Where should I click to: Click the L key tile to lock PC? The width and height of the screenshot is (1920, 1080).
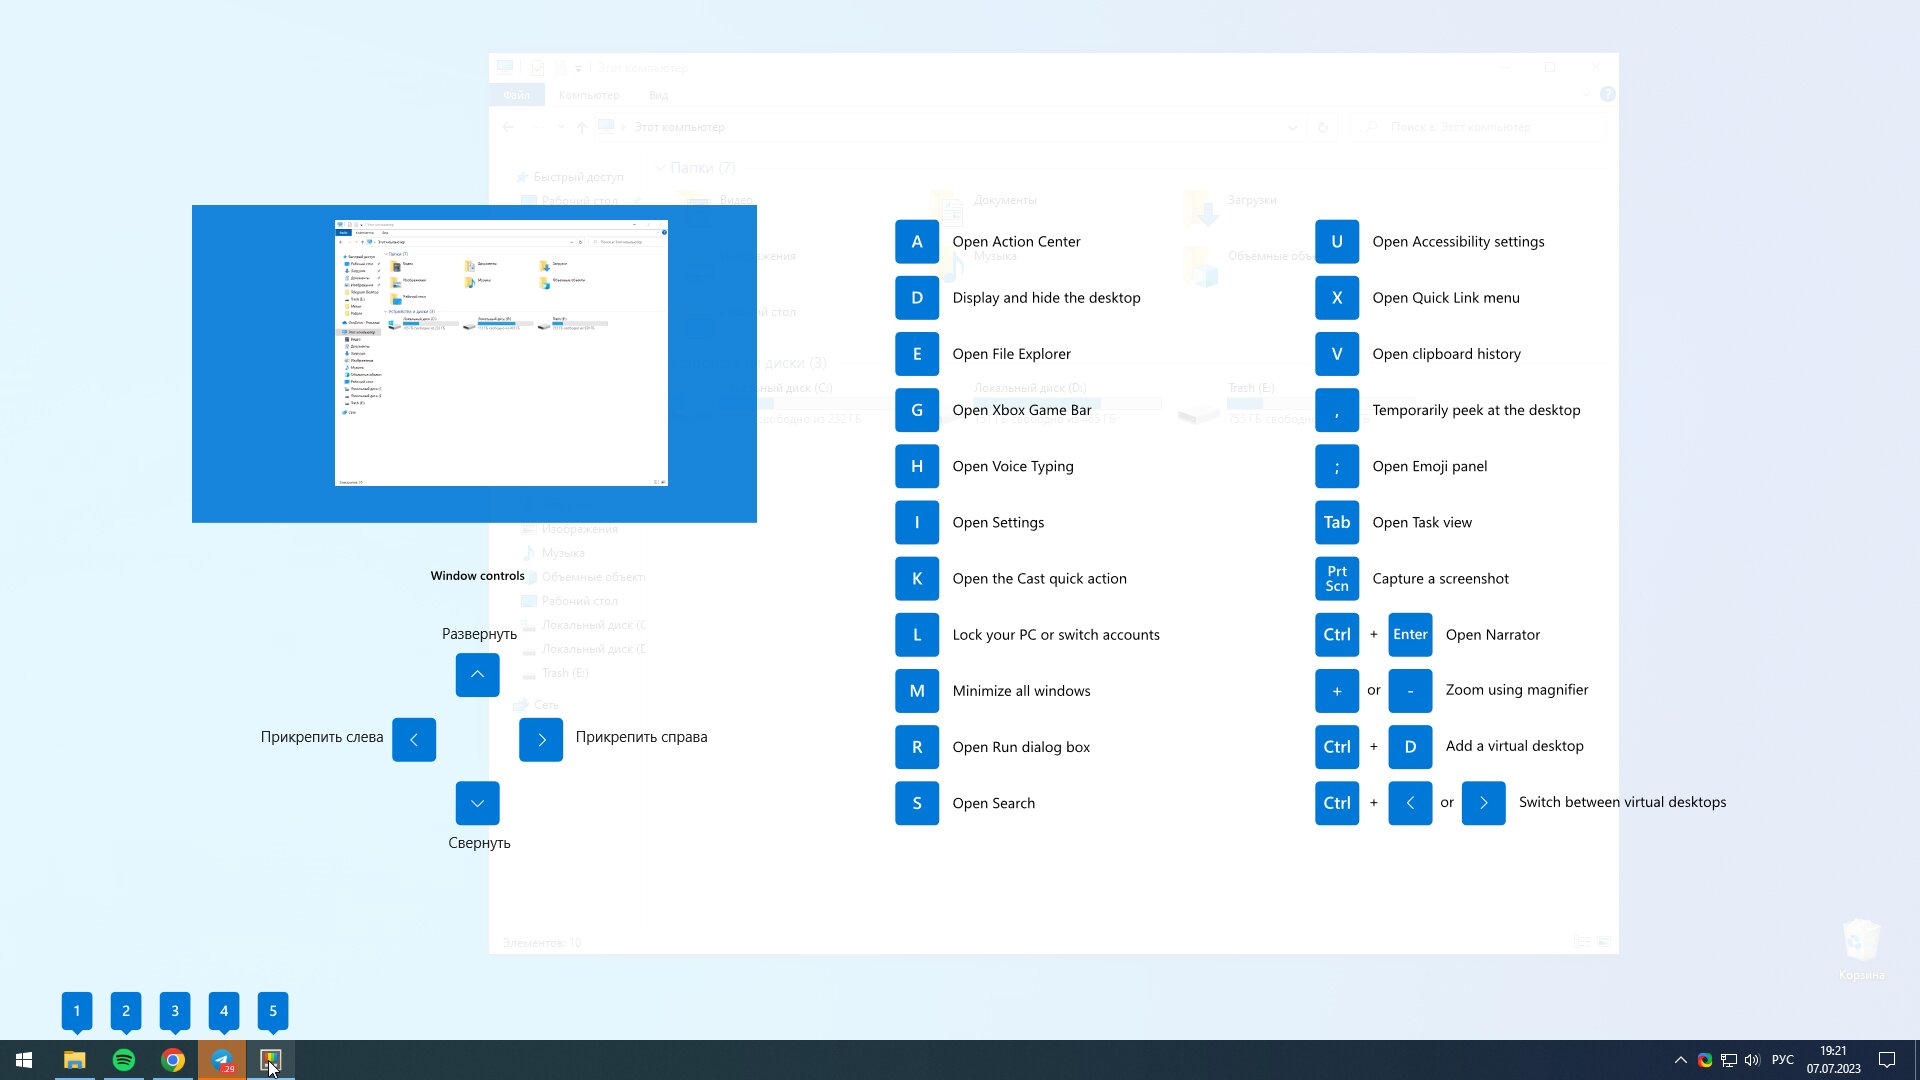tap(916, 634)
